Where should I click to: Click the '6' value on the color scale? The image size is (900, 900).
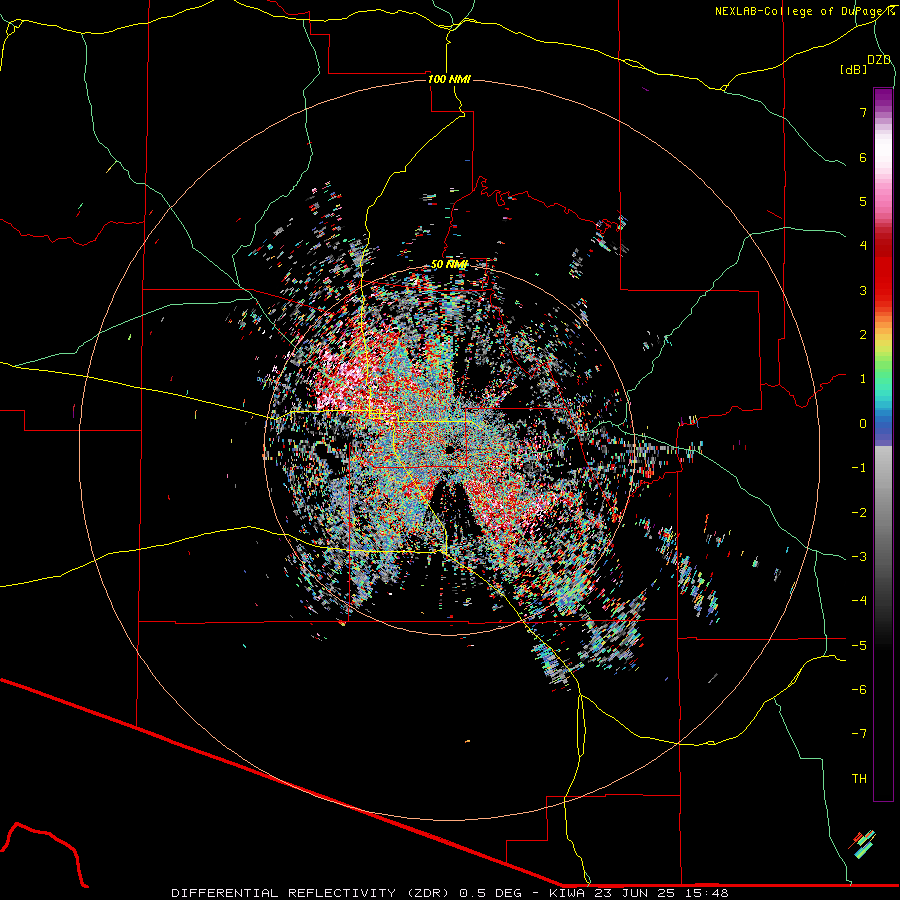click(863, 157)
